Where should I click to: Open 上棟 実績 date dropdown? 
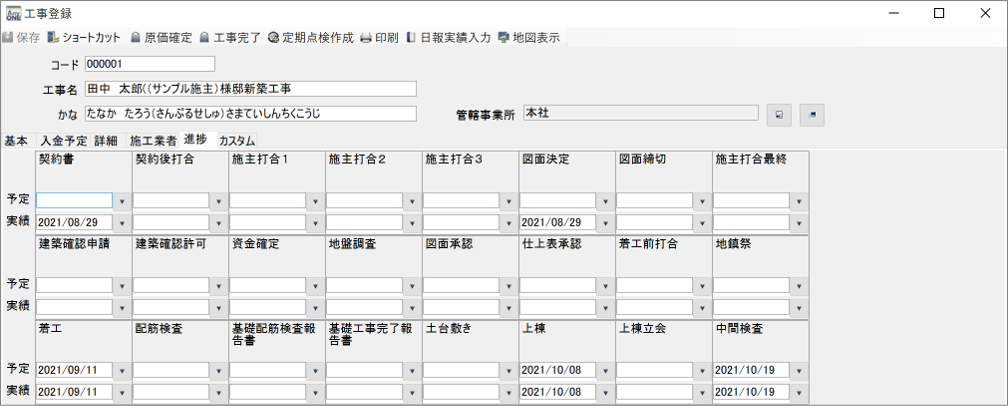click(x=606, y=393)
